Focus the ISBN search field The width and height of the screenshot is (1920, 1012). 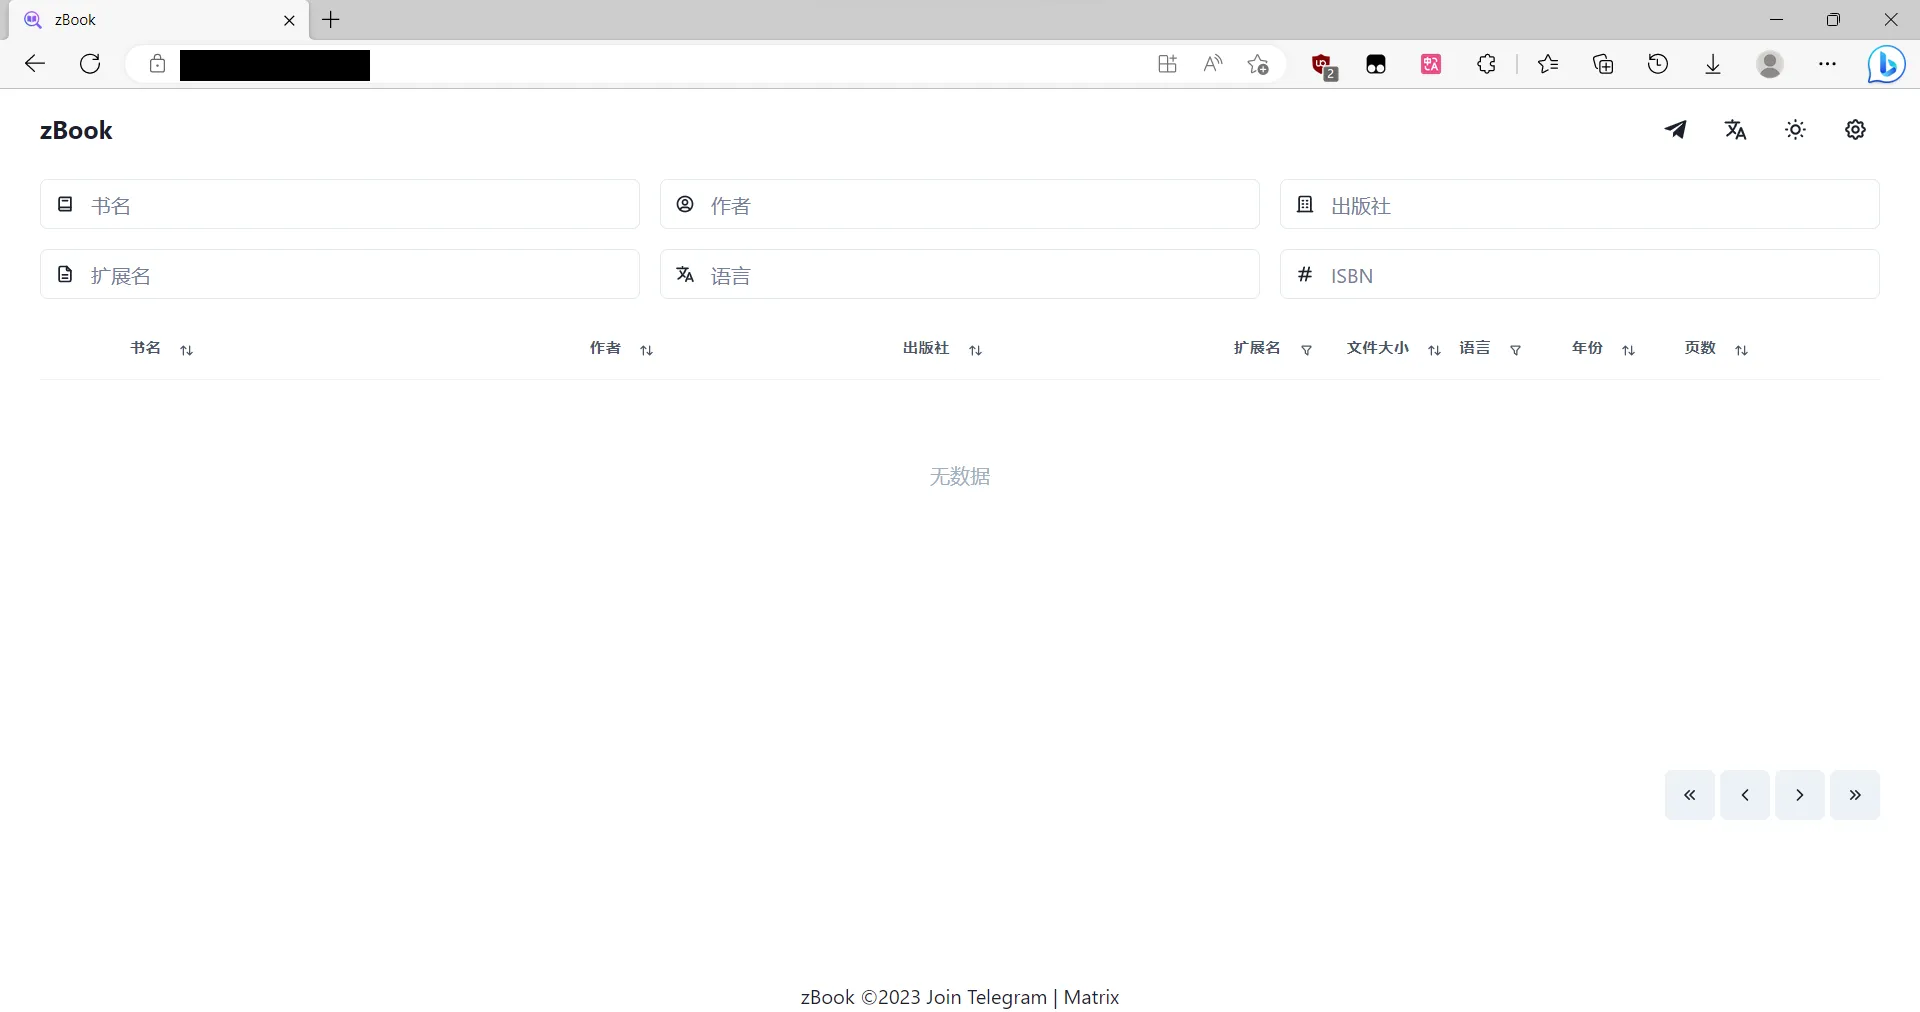pyautogui.click(x=1580, y=275)
